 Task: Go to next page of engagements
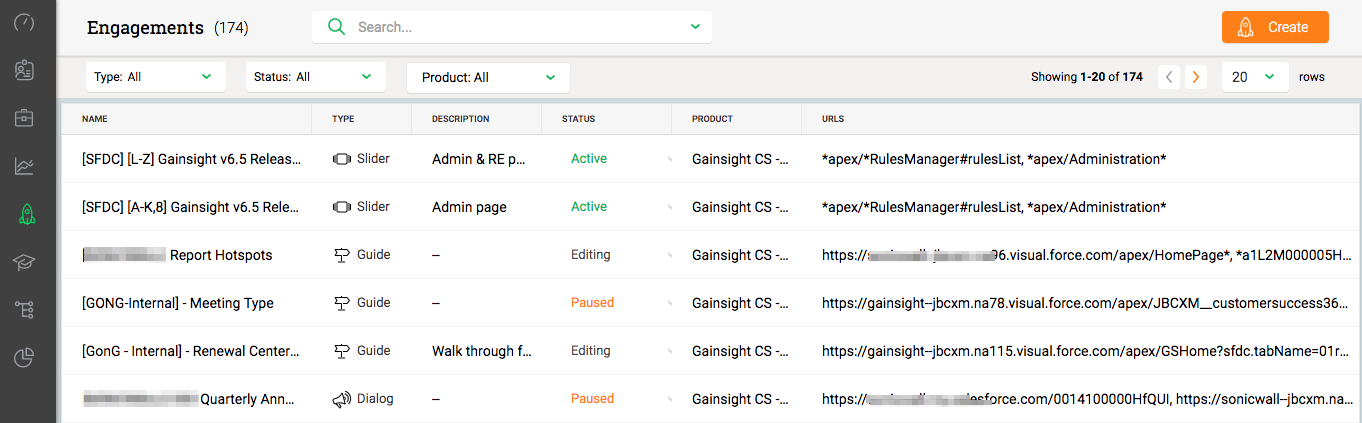pyautogui.click(x=1195, y=77)
